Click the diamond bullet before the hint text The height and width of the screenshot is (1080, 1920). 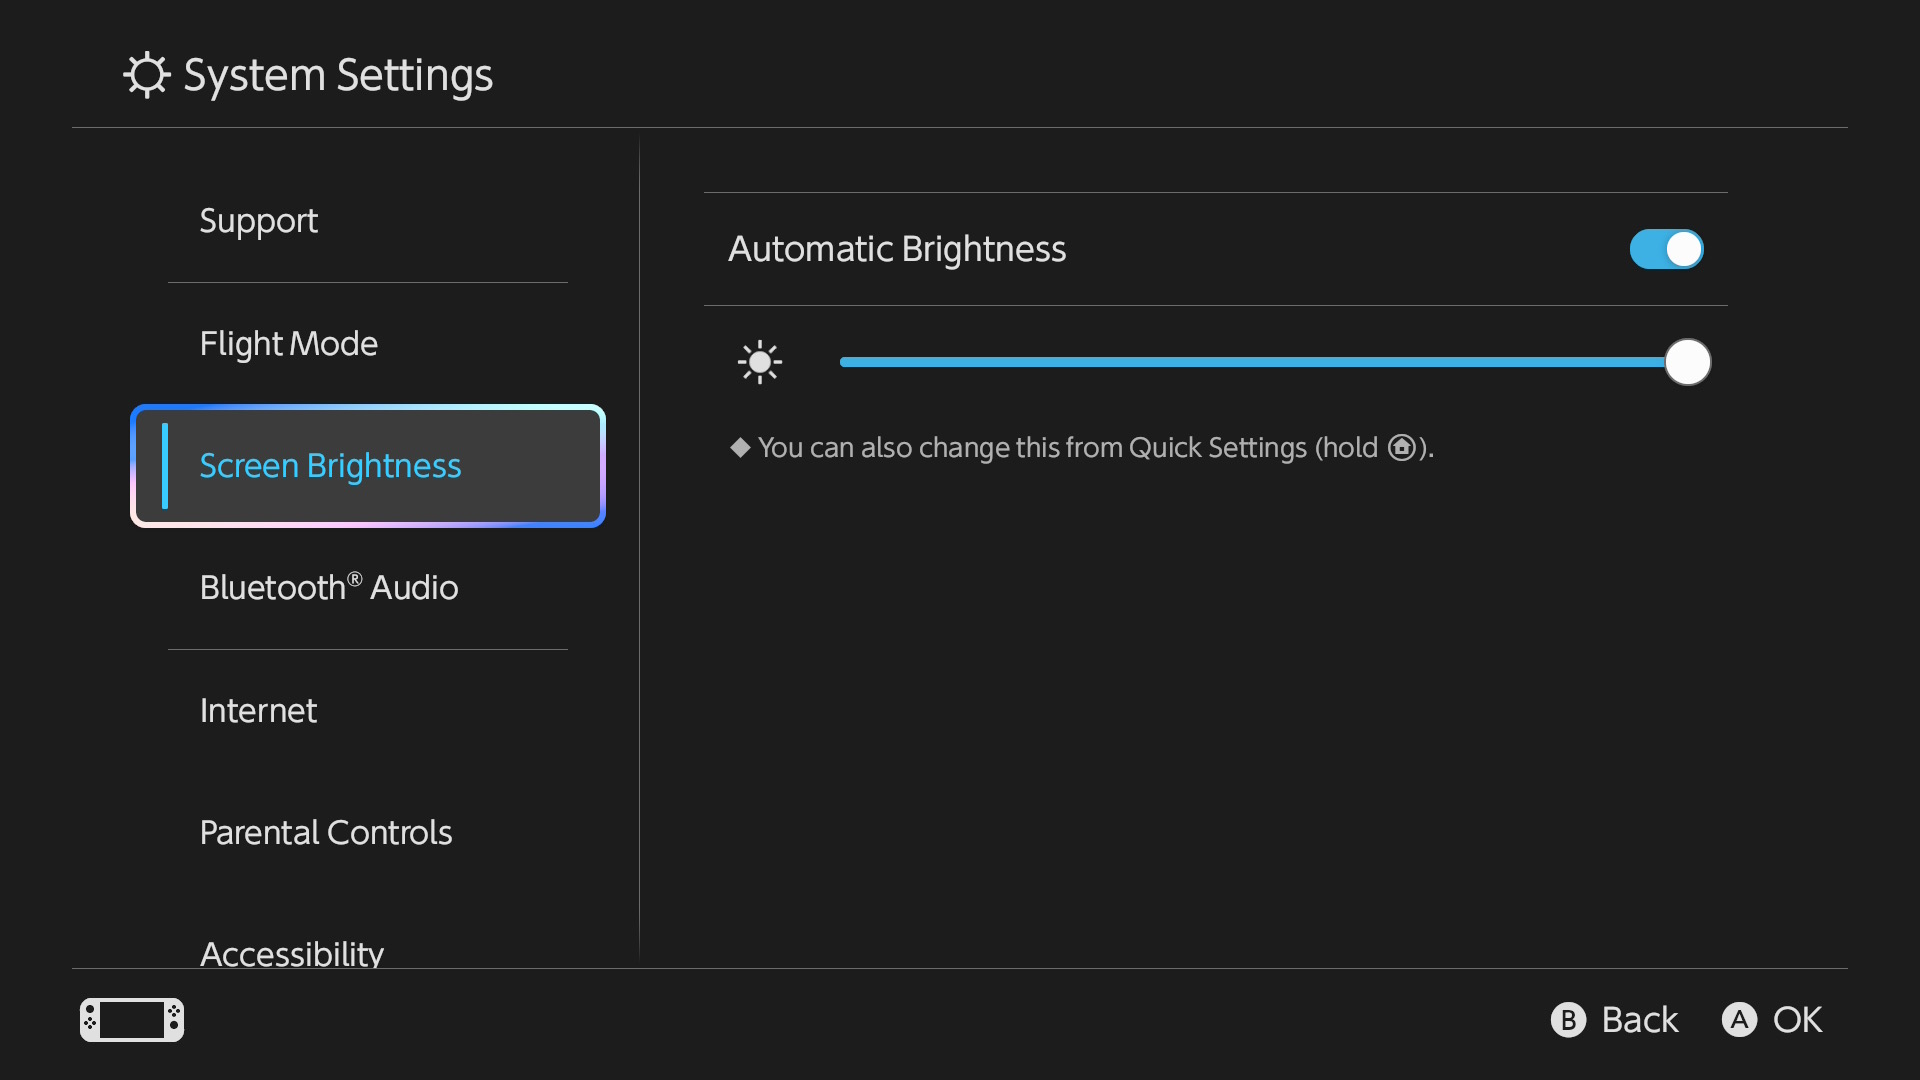click(x=740, y=448)
